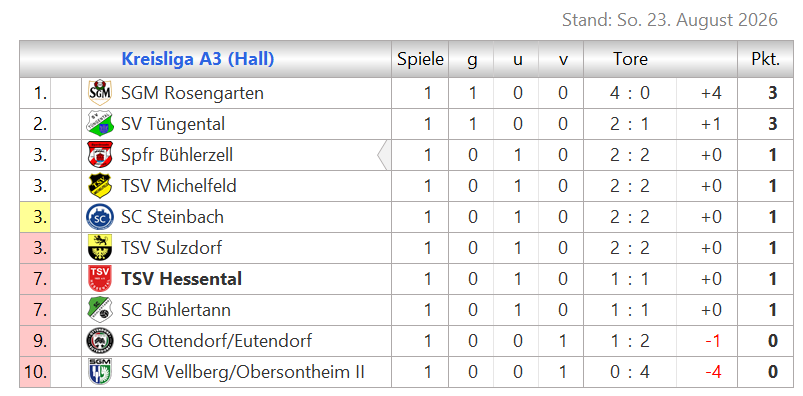The width and height of the screenshot is (803, 396).
Task: Click the yellow rank cell for SC Steinbach
Action: 35,217
